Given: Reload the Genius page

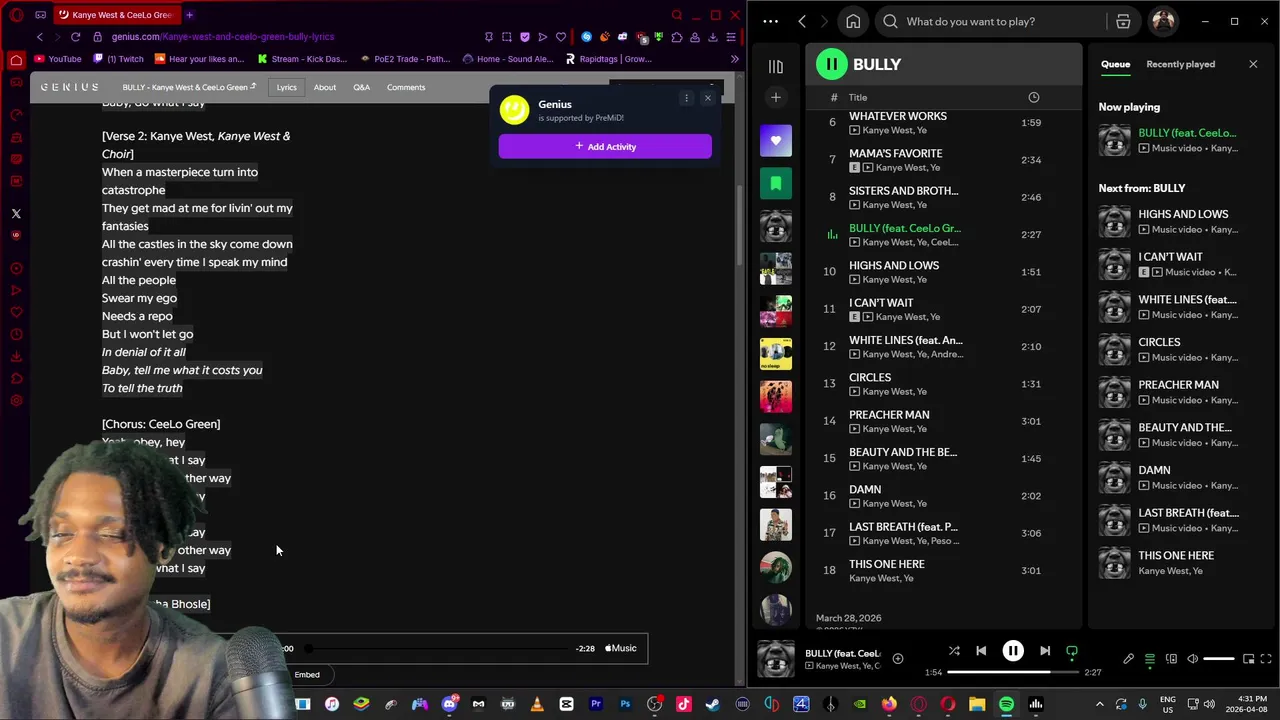Looking at the screenshot, I should [x=75, y=37].
